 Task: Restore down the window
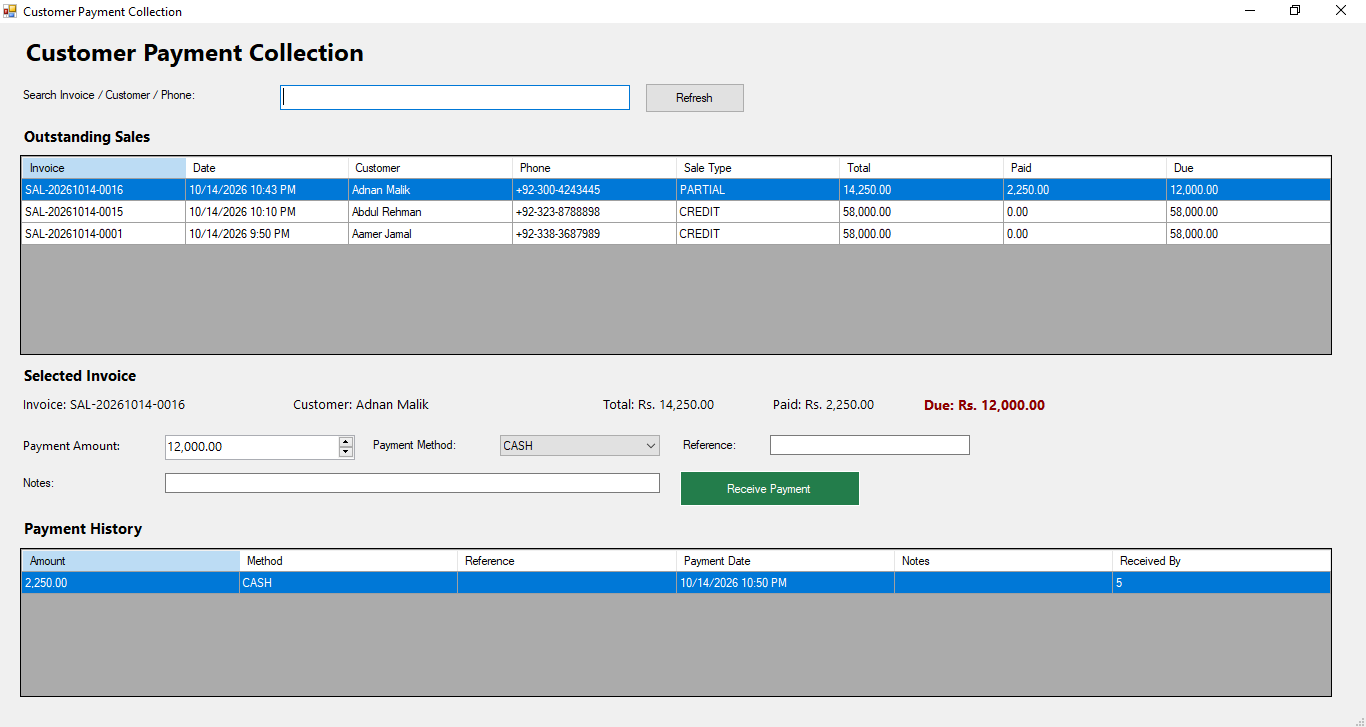(x=1295, y=11)
